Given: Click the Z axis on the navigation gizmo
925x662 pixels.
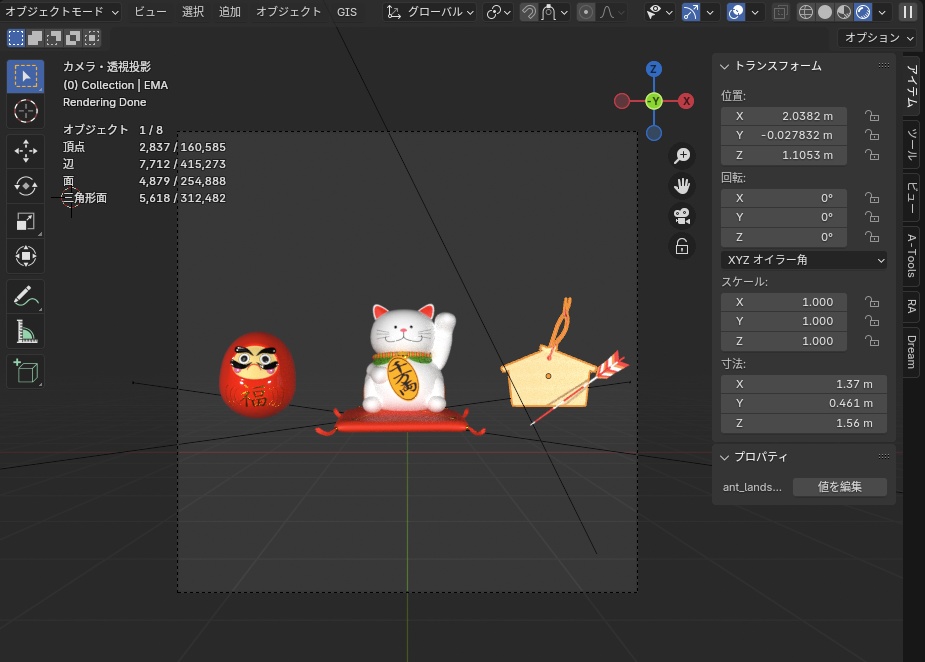Looking at the screenshot, I should point(653,68).
